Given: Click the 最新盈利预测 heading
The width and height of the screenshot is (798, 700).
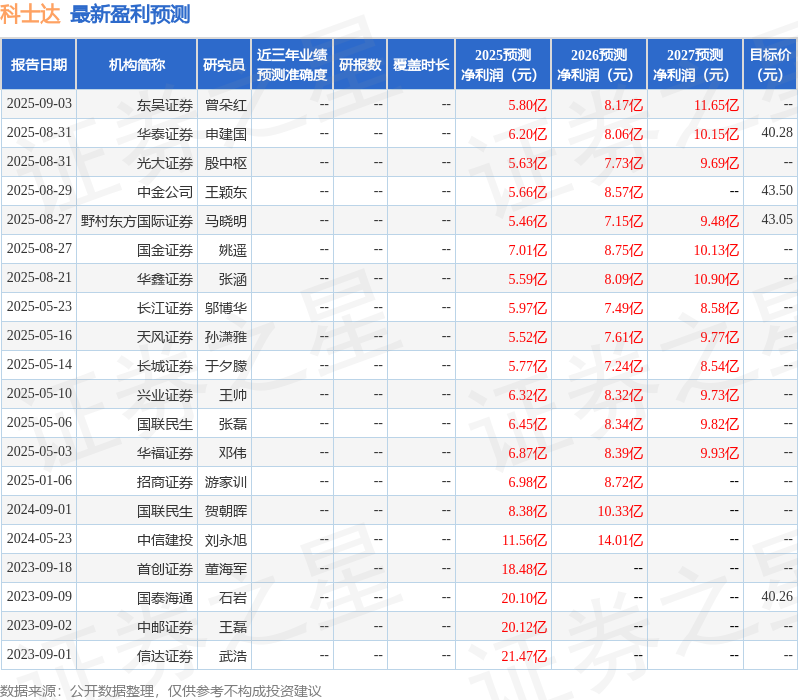Looking at the screenshot, I should click(130, 14).
